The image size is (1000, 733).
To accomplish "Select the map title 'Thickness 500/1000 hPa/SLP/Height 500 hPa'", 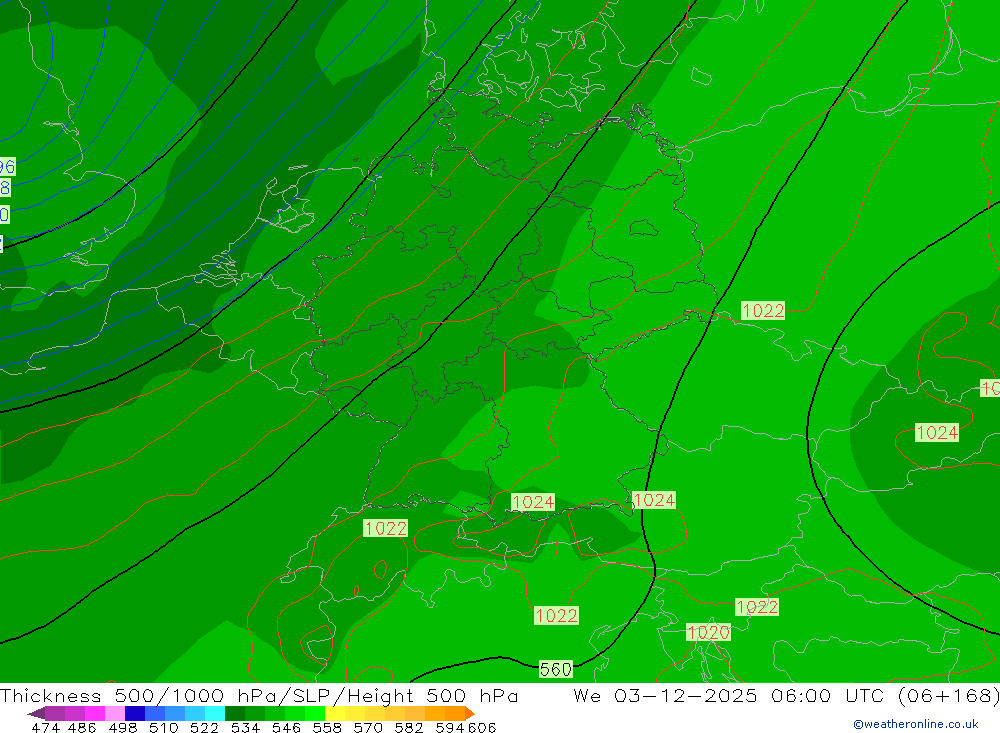I will [259, 695].
